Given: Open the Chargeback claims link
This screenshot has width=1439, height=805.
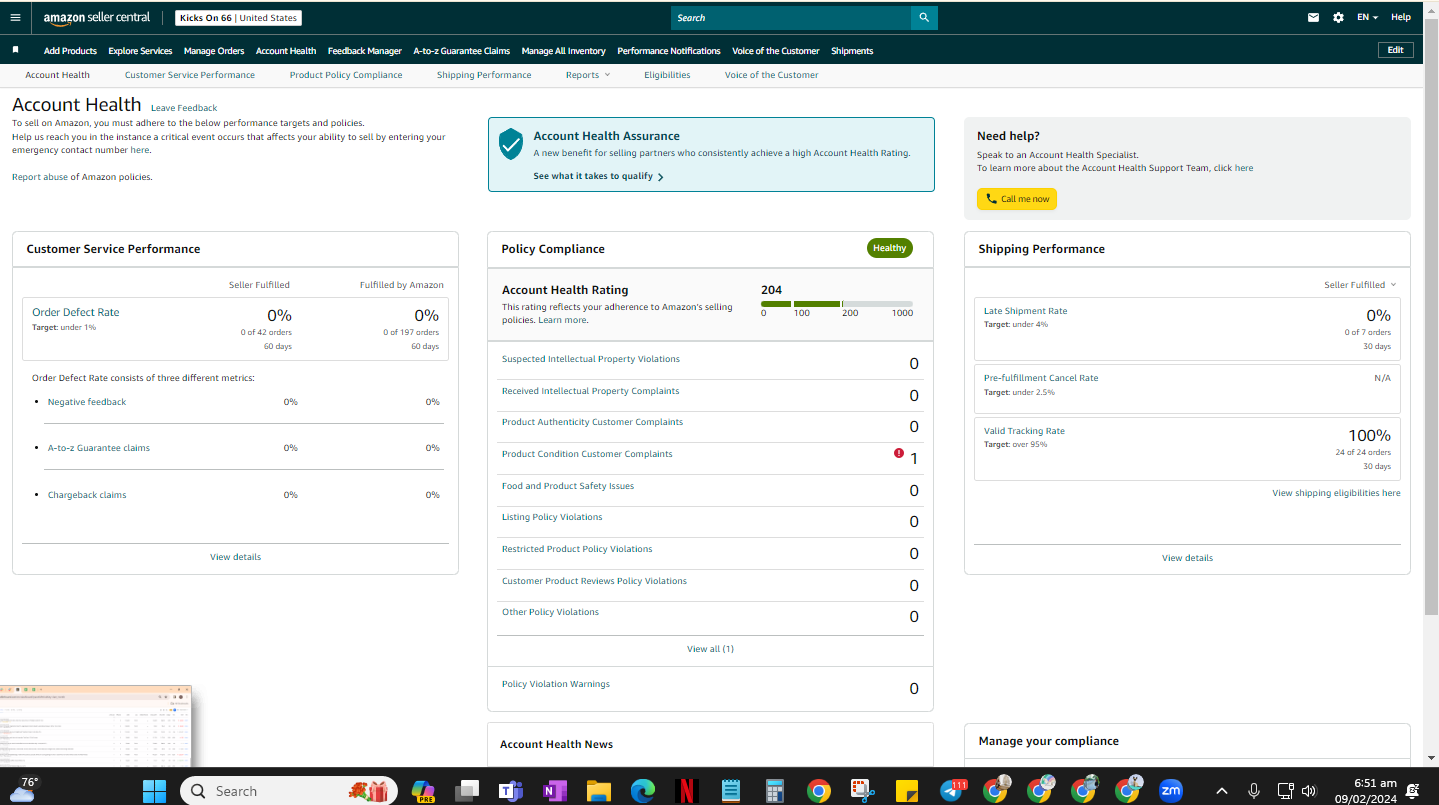Looking at the screenshot, I should tap(87, 495).
